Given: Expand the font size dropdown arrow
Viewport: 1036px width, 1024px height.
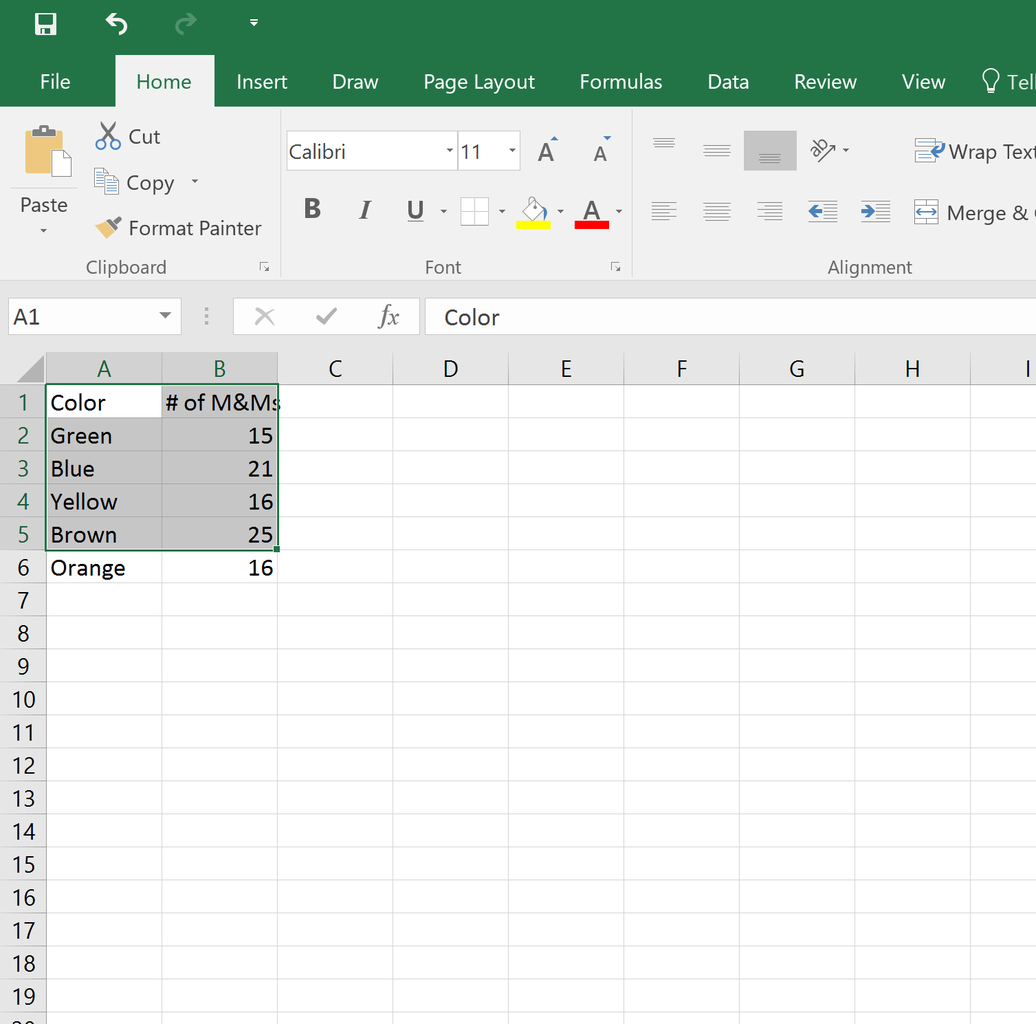Looking at the screenshot, I should pyautogui.click(x=512, y=151).
